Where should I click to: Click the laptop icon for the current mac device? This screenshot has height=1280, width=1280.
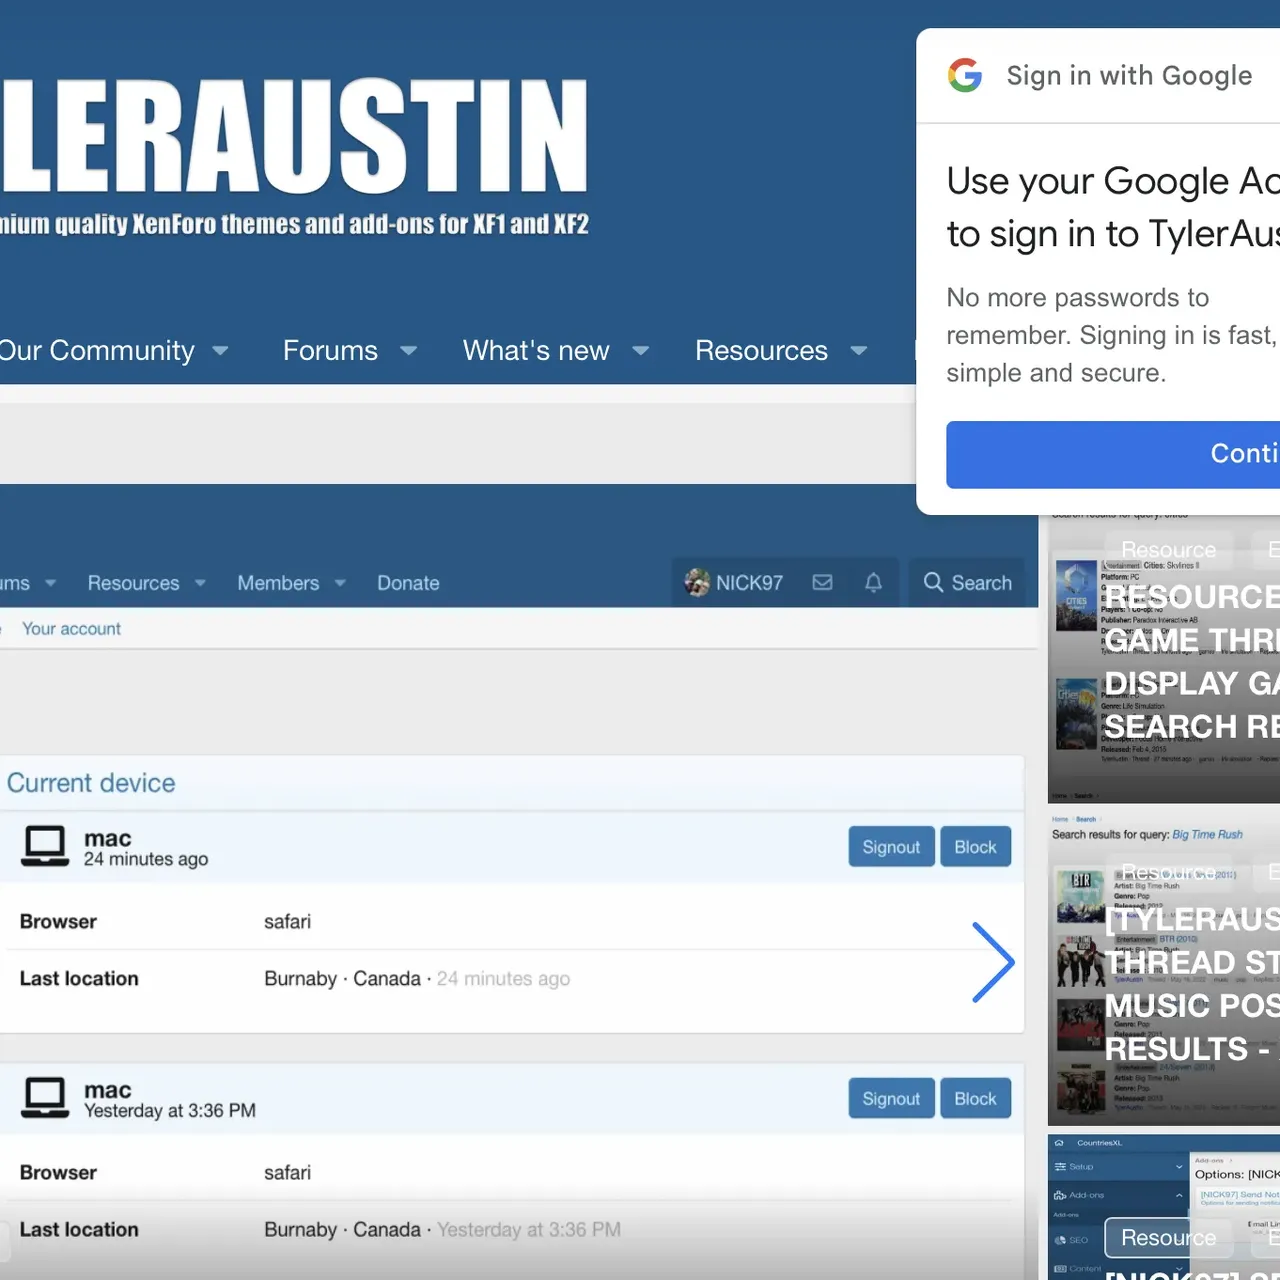[x=44, y=844]
